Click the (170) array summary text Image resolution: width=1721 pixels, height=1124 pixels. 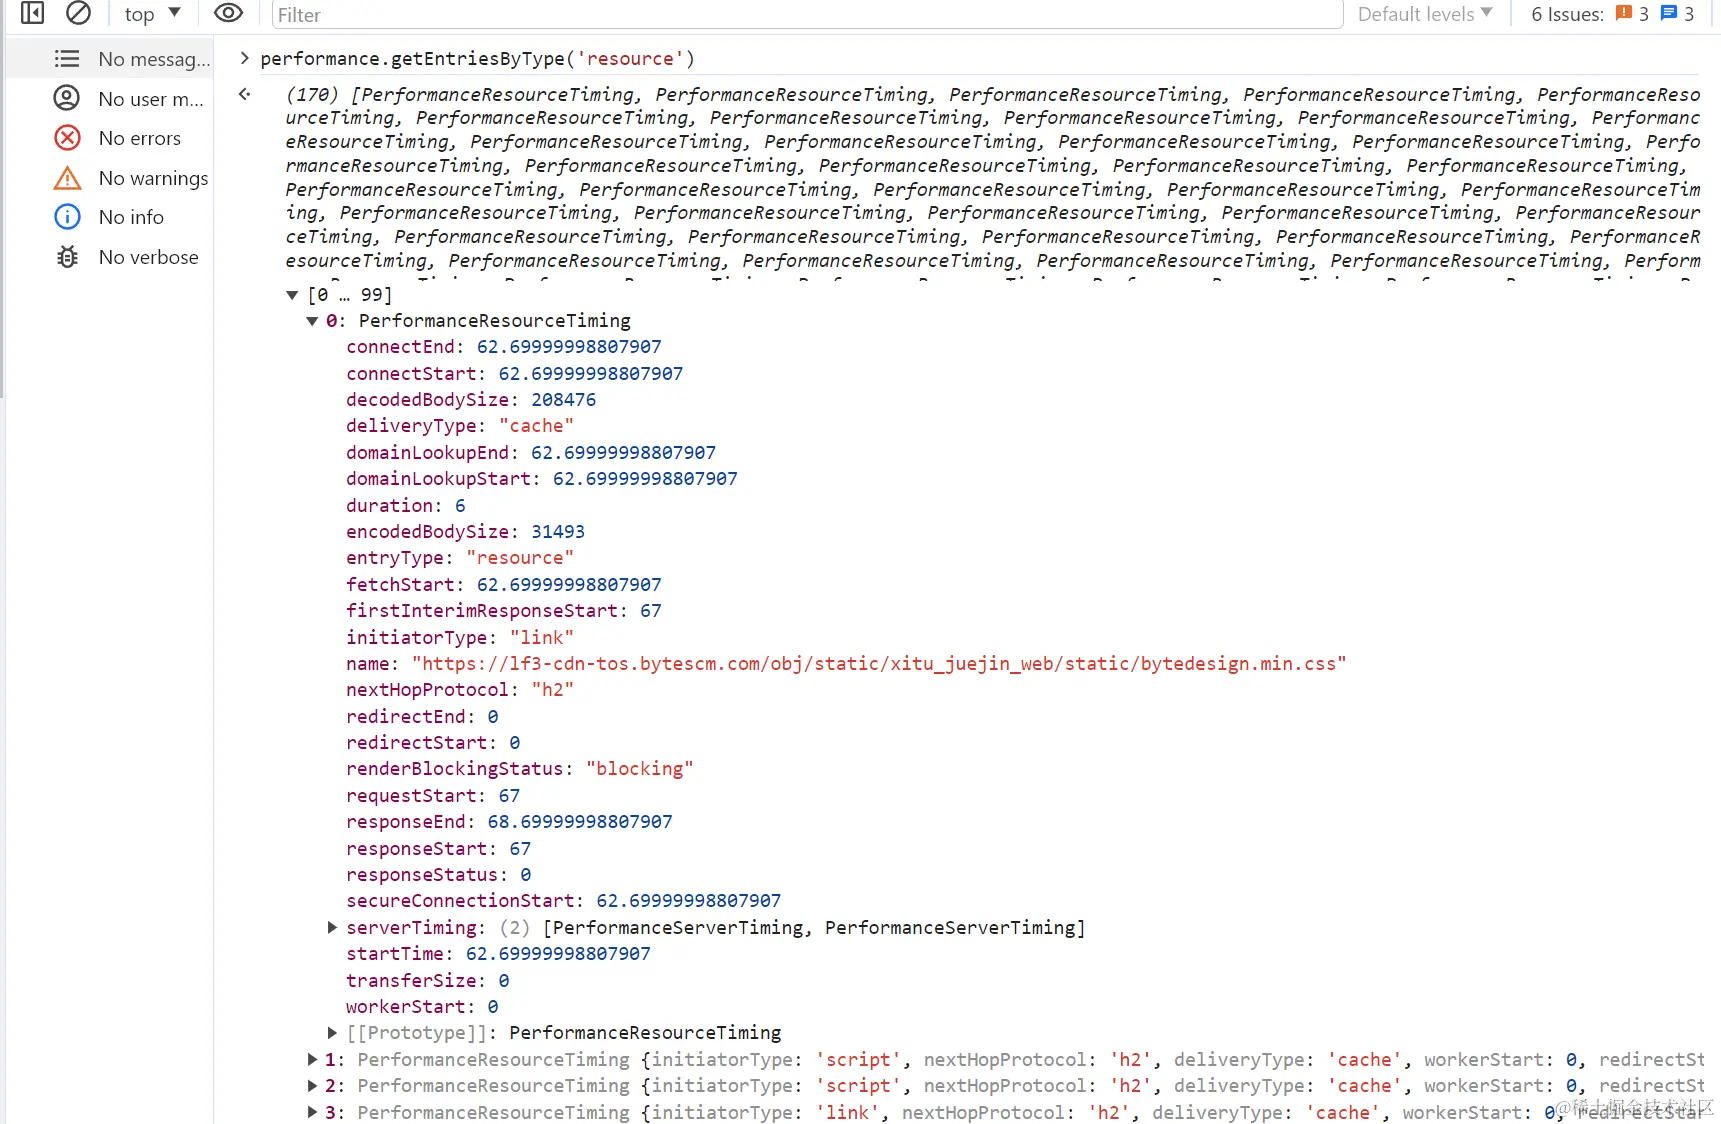[312, 94]
